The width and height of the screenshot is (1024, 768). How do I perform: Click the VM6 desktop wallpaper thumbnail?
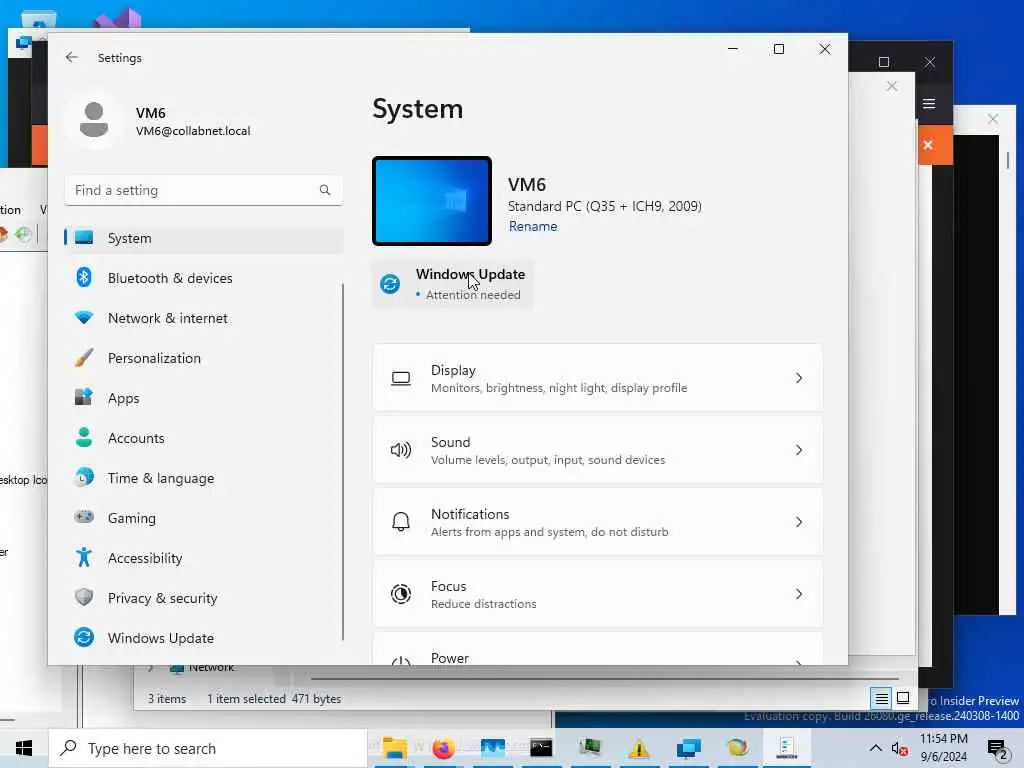click(432, 201)
